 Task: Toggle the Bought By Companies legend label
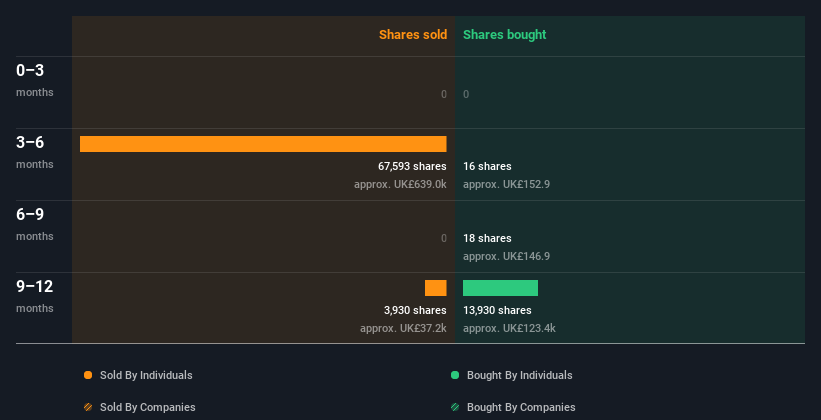[x=521, y=407]
